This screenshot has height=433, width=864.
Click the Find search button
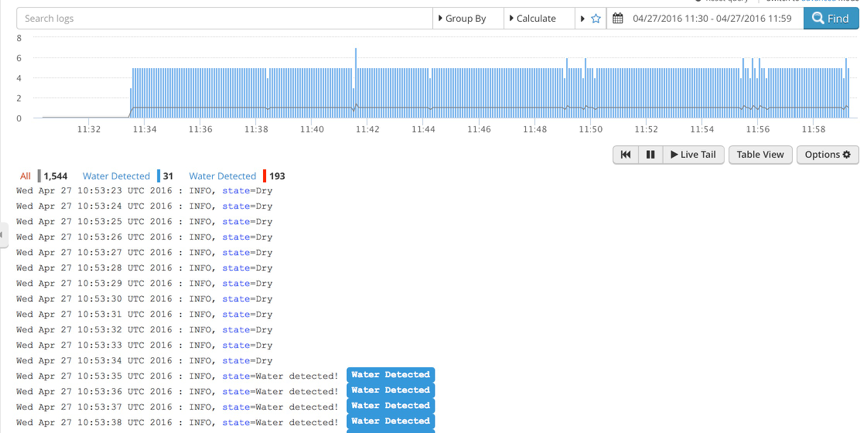pos(830,18)
